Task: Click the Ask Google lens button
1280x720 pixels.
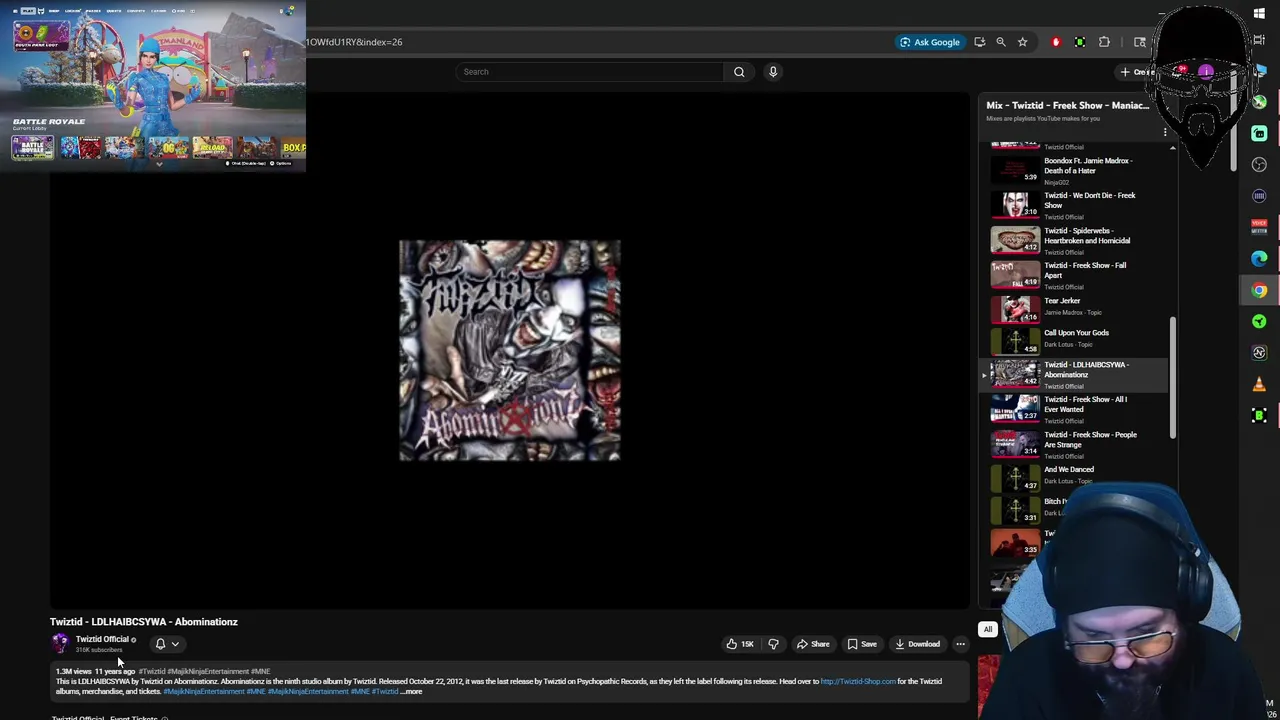Action: pyautogui.click(x=930, y=42)
